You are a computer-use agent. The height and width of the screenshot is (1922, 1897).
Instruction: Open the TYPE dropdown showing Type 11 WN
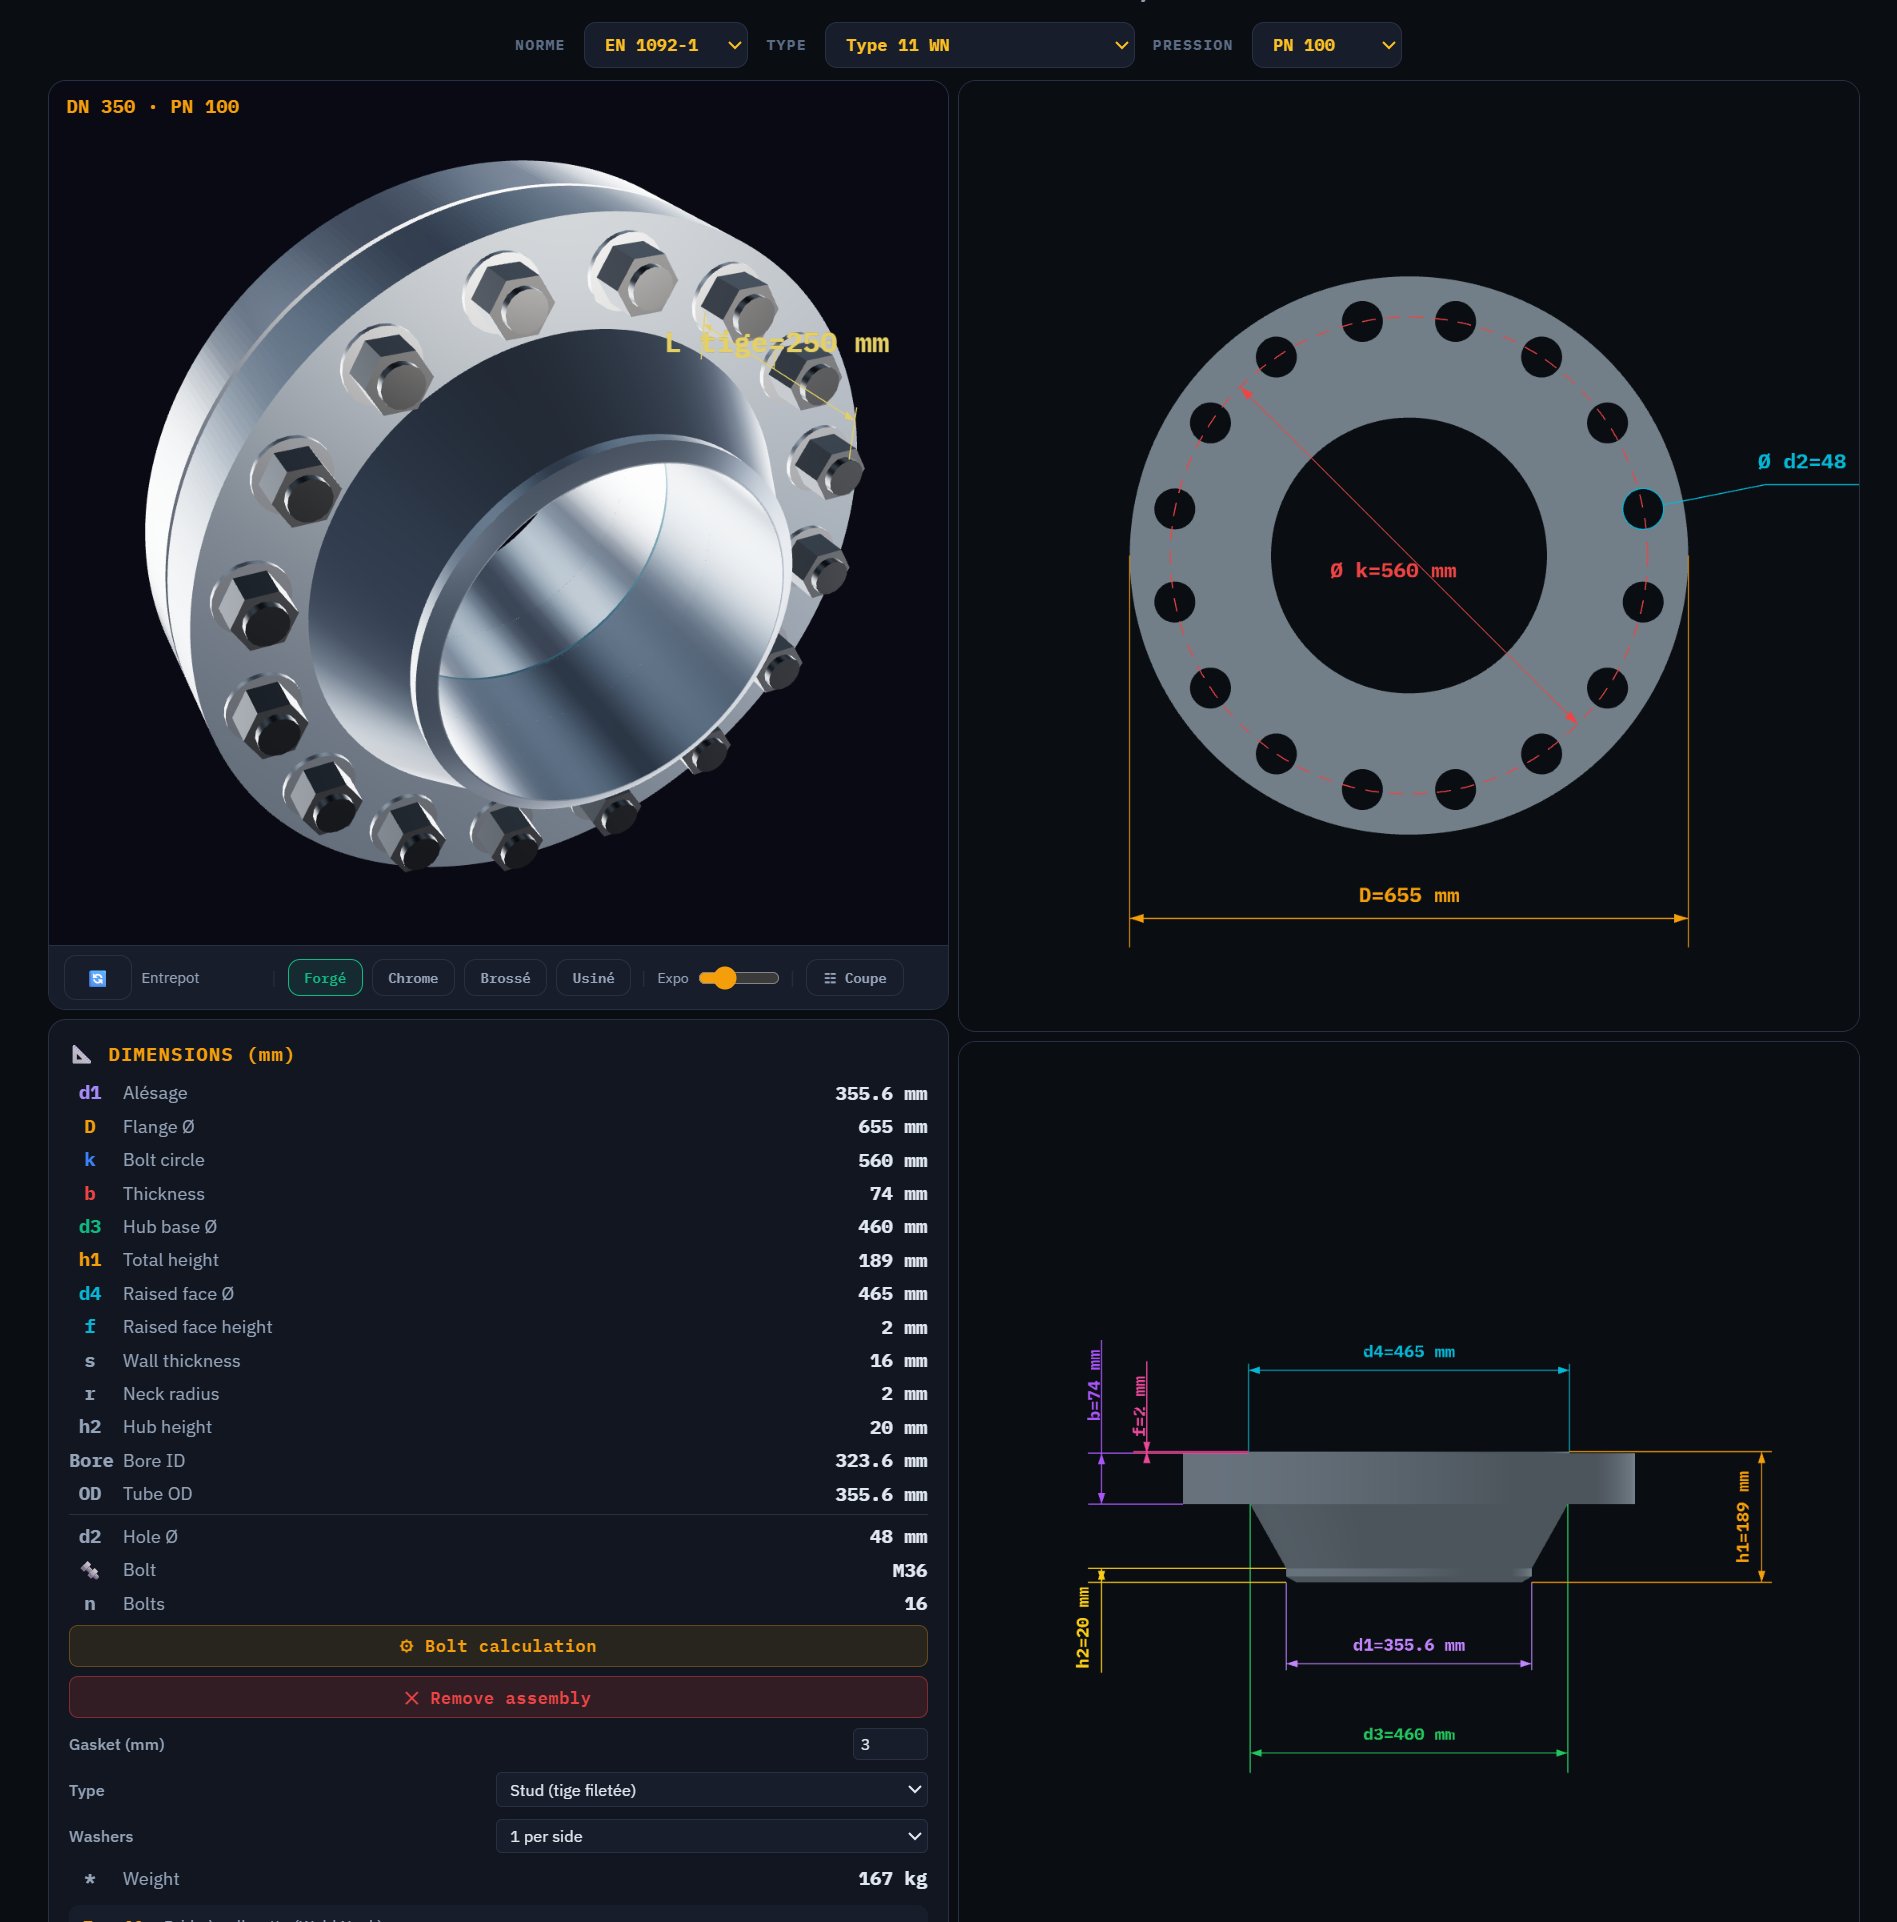click(978, 44)
